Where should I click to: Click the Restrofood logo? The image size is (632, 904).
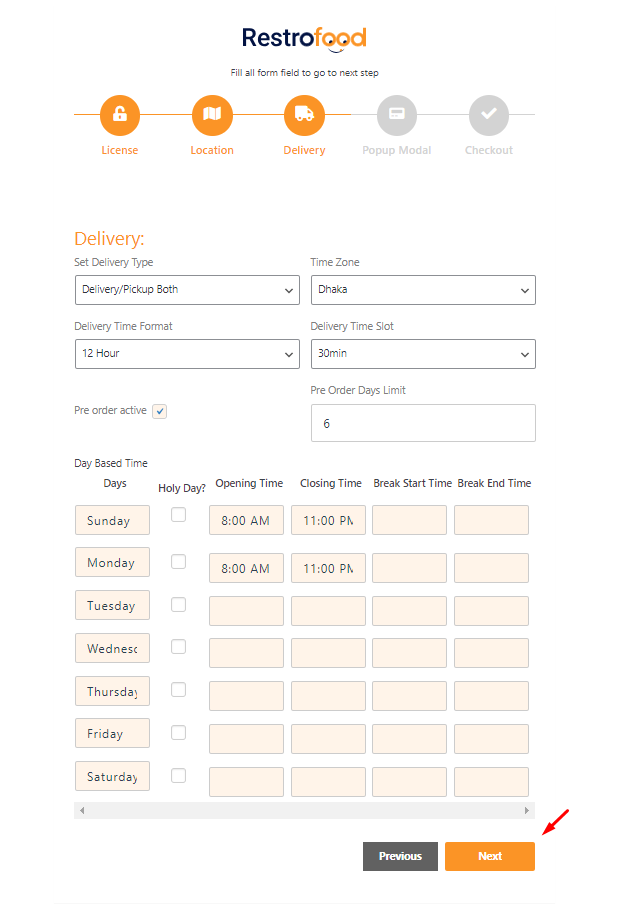click(x=304, y=39)
